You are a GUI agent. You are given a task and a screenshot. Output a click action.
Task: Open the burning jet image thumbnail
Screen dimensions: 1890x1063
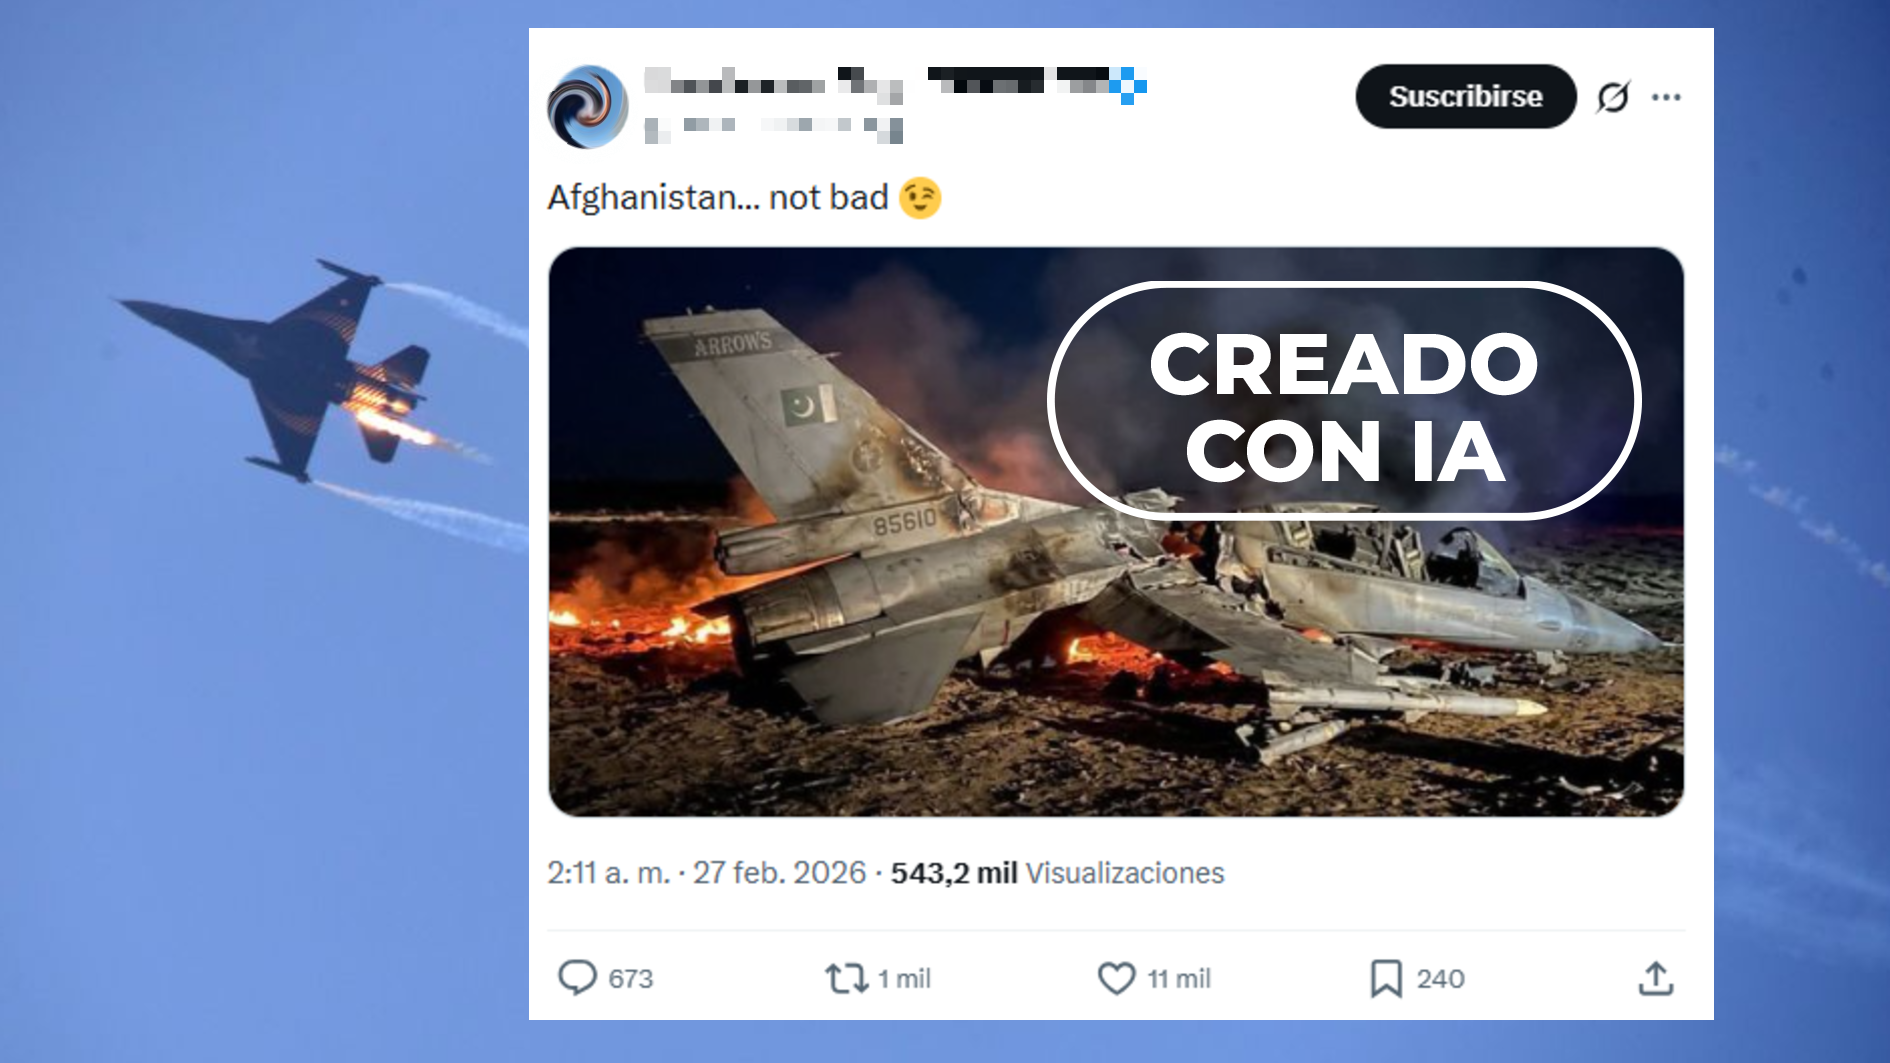[x=1116, y=532]
